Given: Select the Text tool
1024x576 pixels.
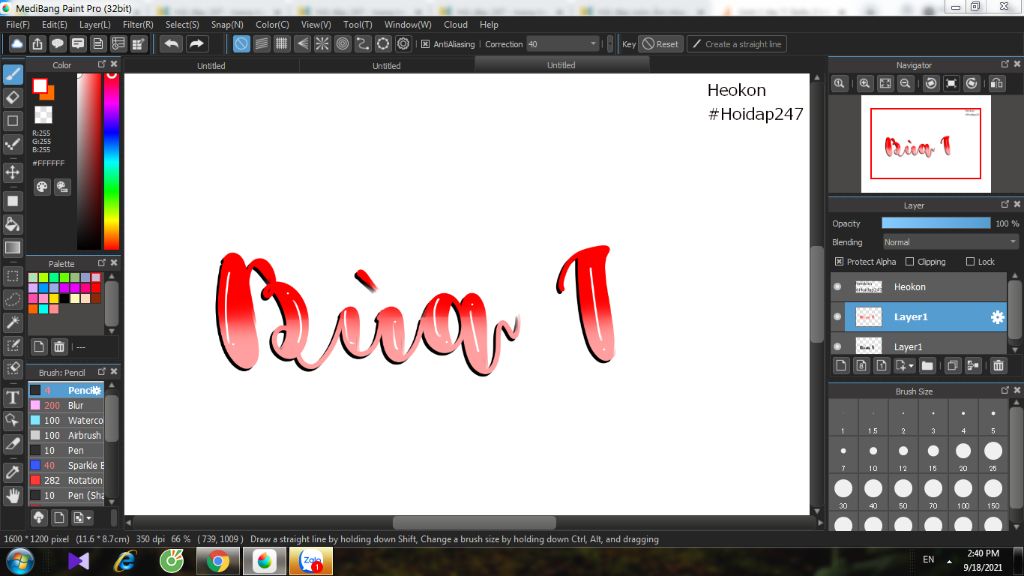Looking at the screenshot, I should point(13,397).
